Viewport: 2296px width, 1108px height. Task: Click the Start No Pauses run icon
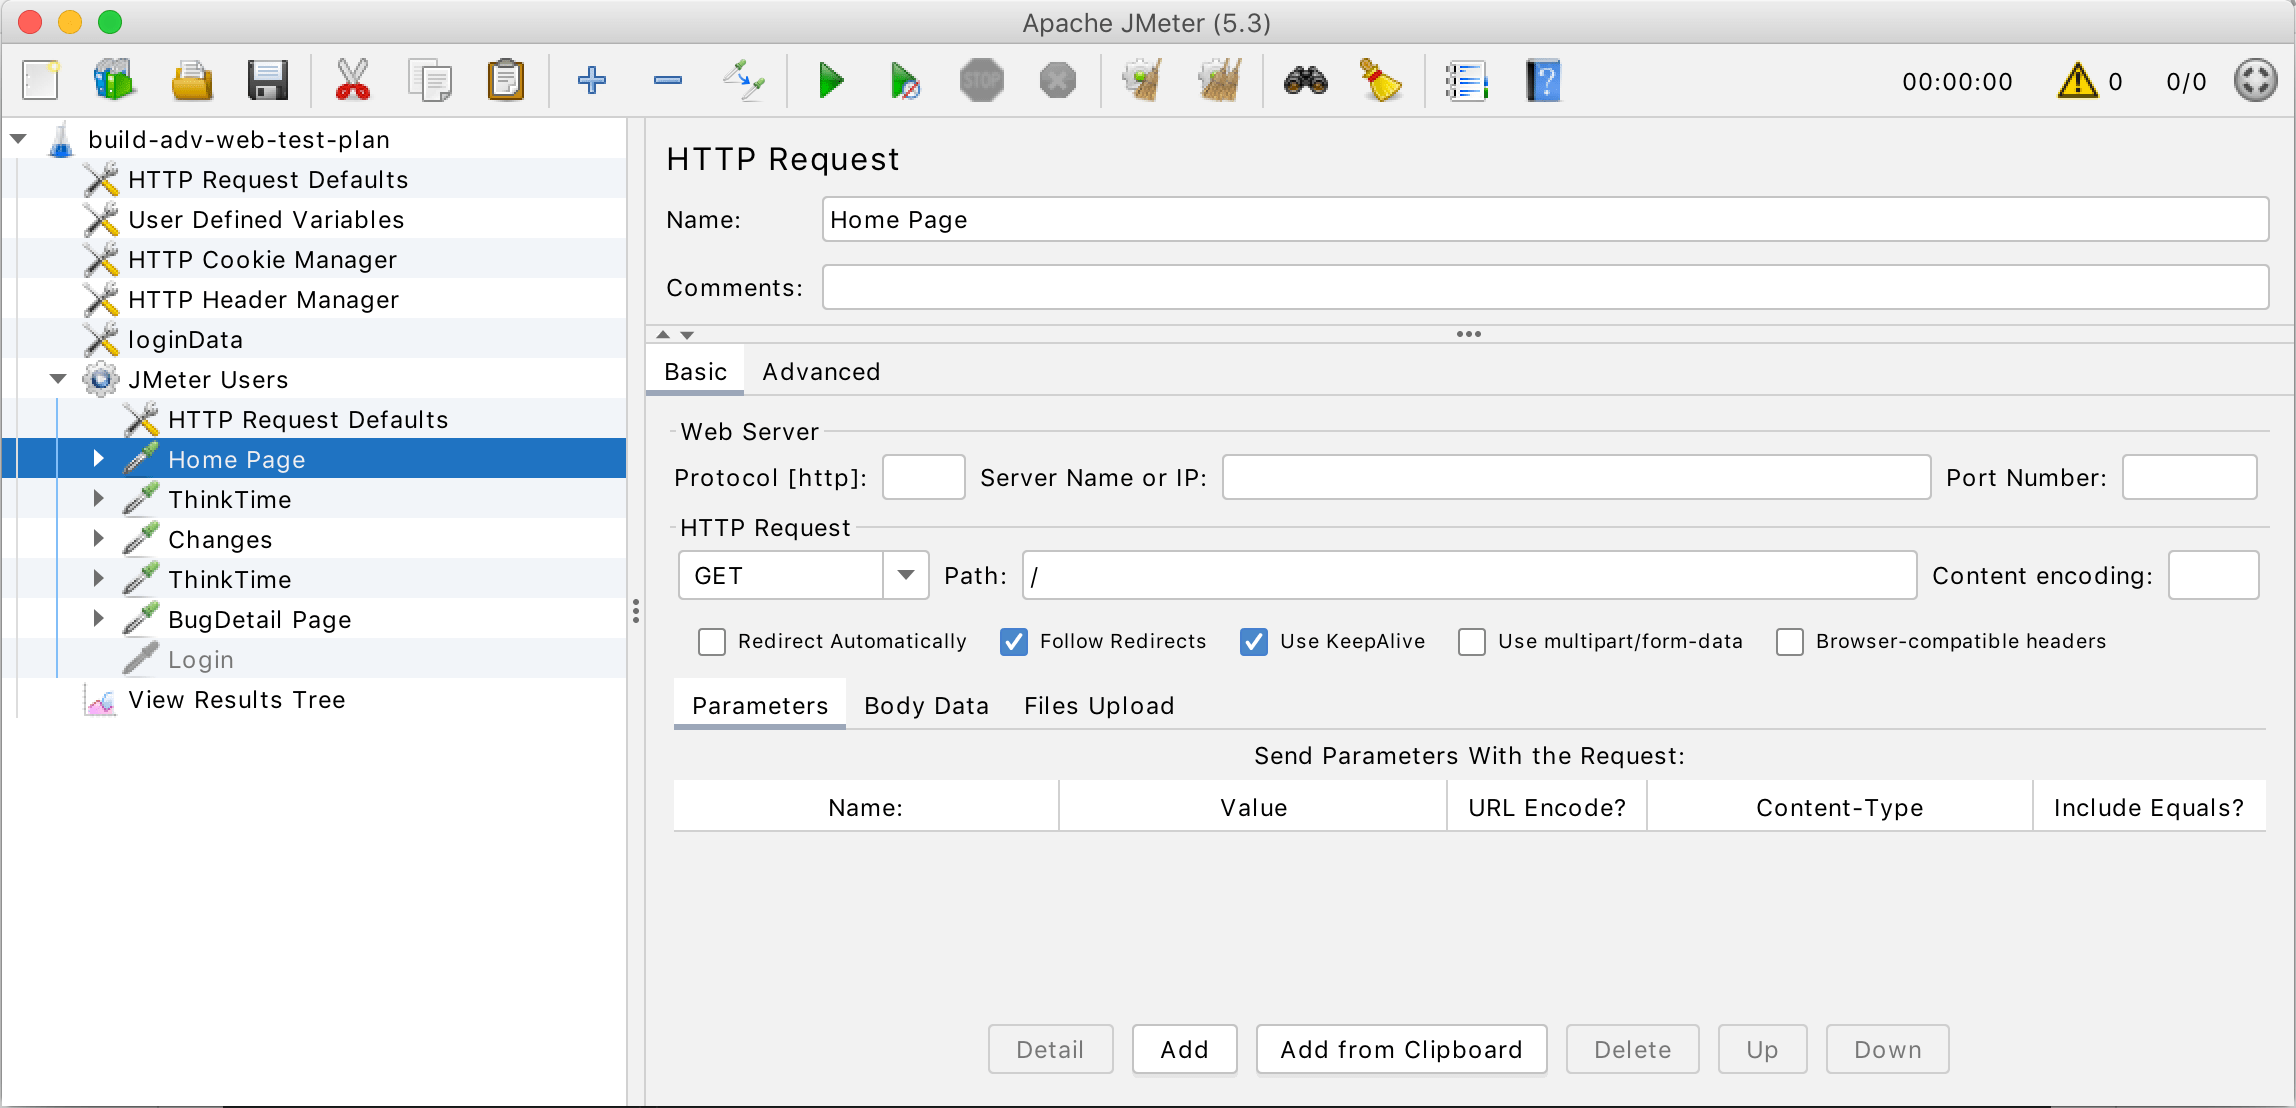coord(905,81)
